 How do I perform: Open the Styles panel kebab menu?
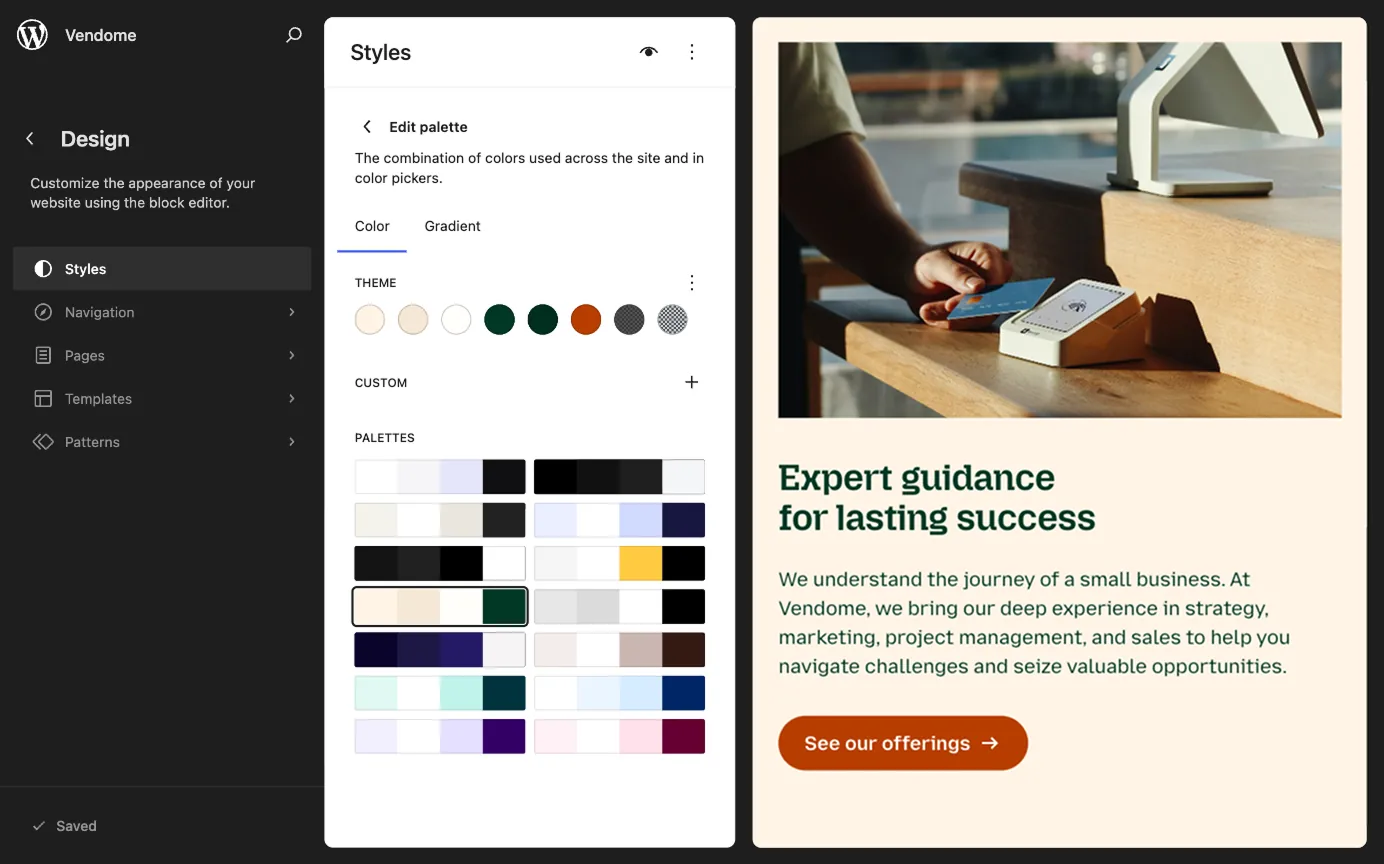coord(692,51)
